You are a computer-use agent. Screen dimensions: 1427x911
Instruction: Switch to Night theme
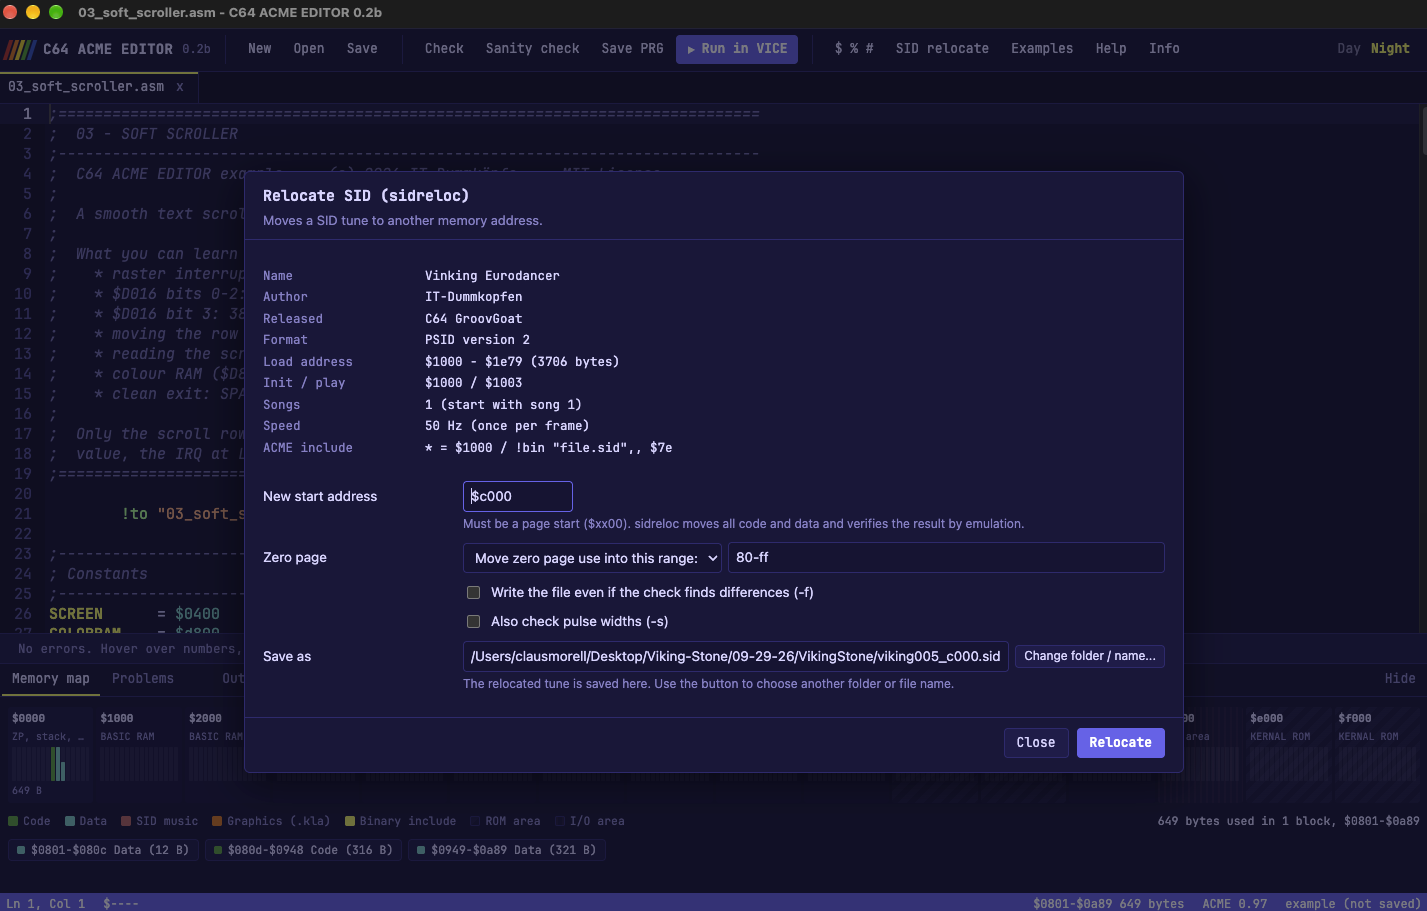point(1390,49)
